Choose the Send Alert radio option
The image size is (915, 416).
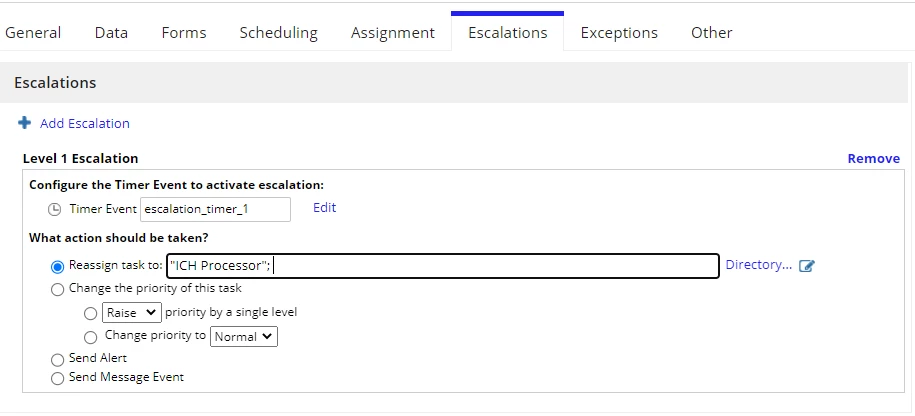pyautogui.click(x=57, y=359)
